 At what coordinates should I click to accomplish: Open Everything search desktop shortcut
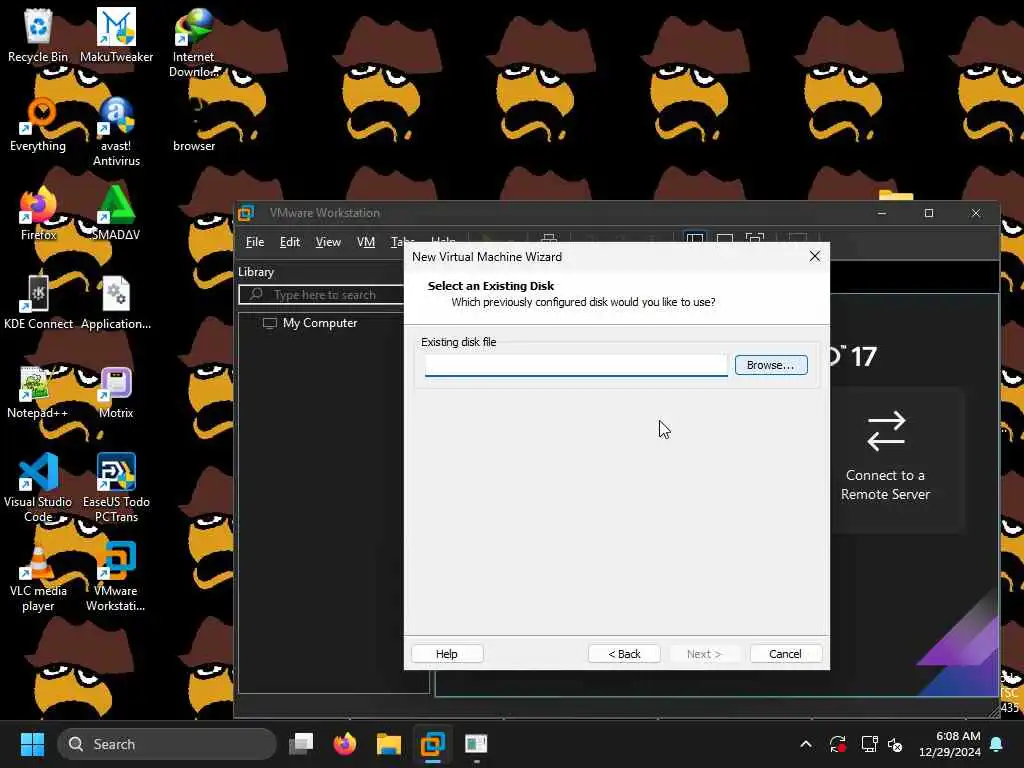[x=38, y=125]
